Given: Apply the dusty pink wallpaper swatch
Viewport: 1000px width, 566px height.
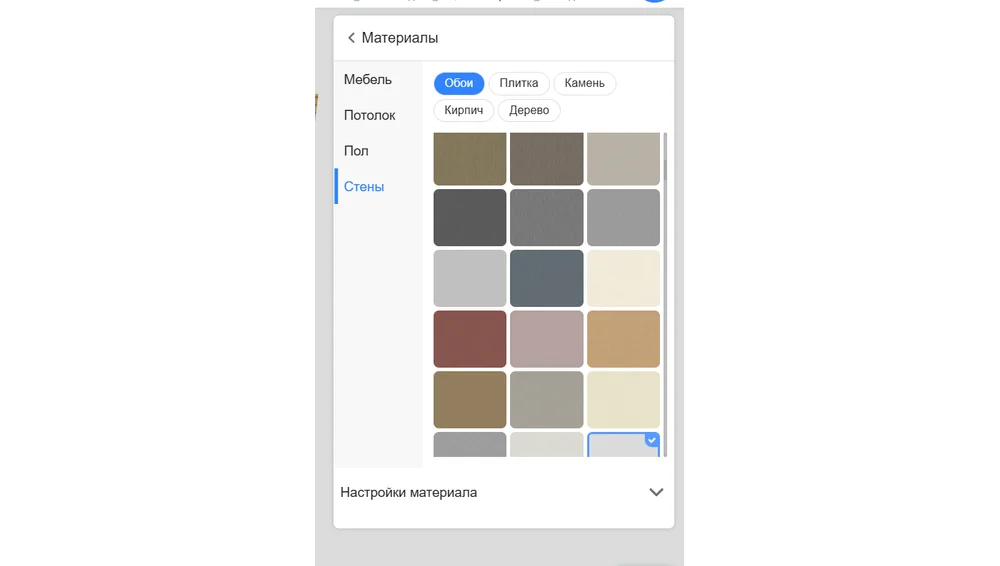Looking at the screenshot, I should tap(546, 339).
